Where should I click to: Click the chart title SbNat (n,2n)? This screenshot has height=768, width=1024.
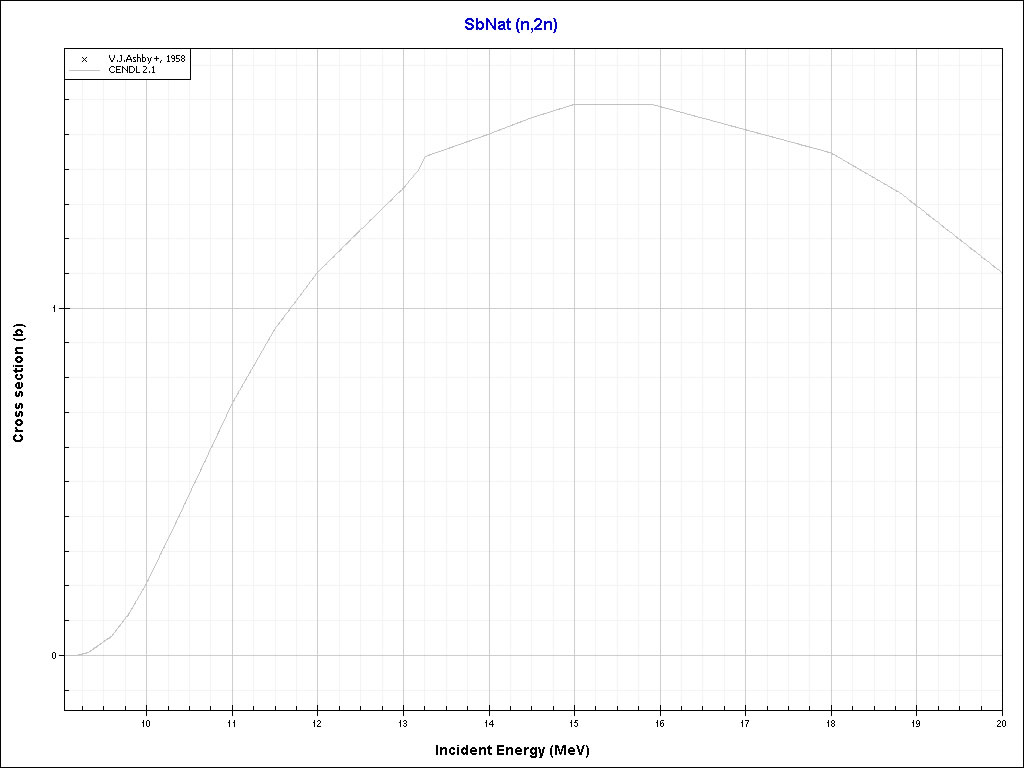[x=511, y=25]
